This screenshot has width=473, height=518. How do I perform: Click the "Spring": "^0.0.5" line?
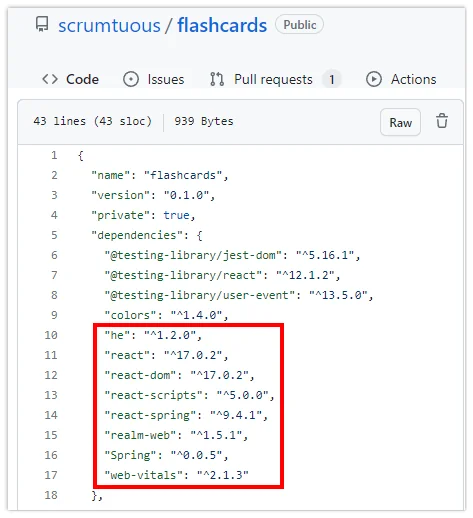point(166,455)
